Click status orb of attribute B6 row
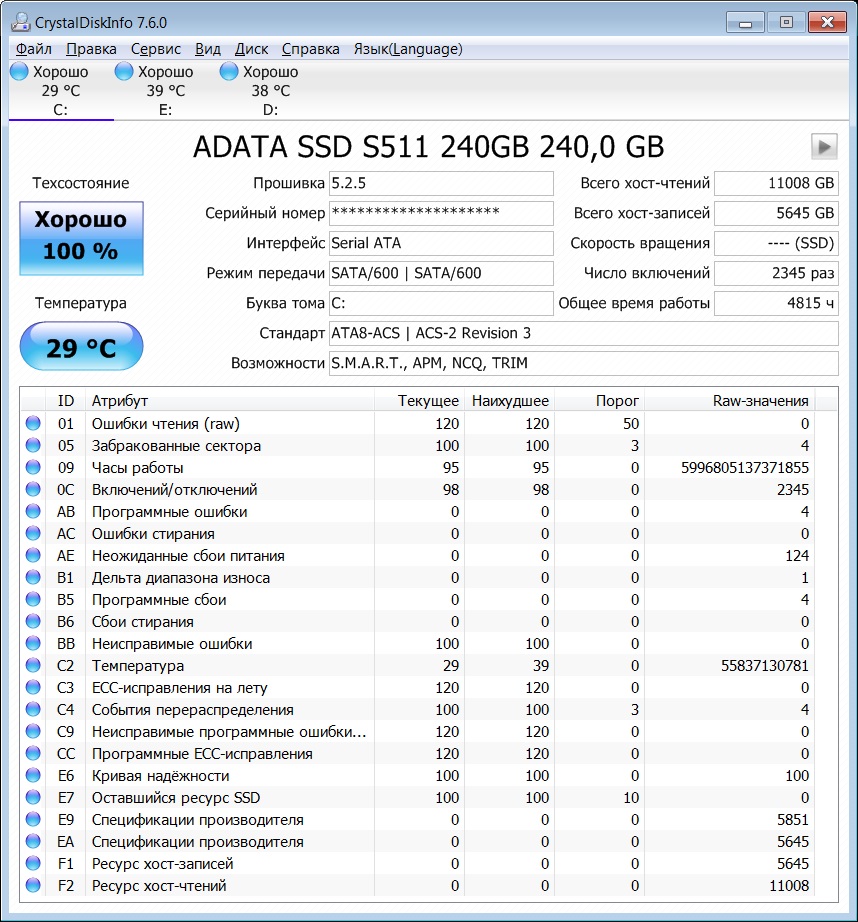This screenshot has height=922, width=858. 33,622
